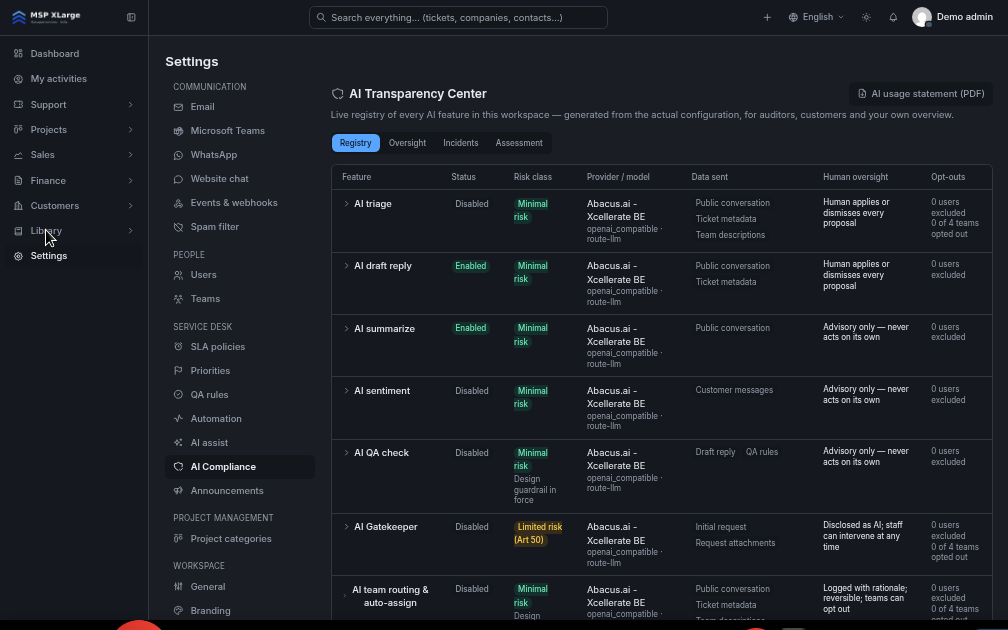Expand the AI draft reply row

(346, 266)
